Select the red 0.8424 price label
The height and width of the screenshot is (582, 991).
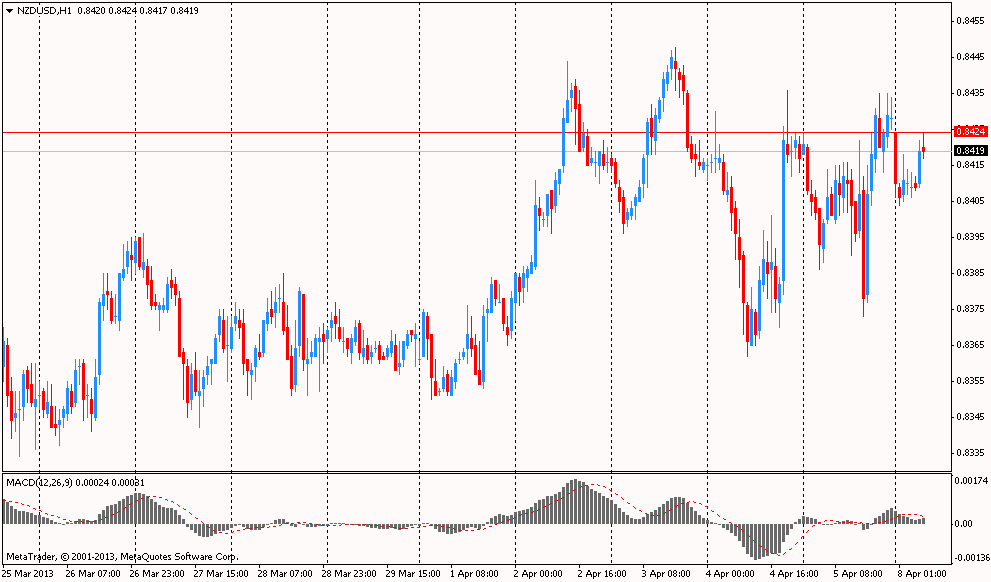(971, 132)
